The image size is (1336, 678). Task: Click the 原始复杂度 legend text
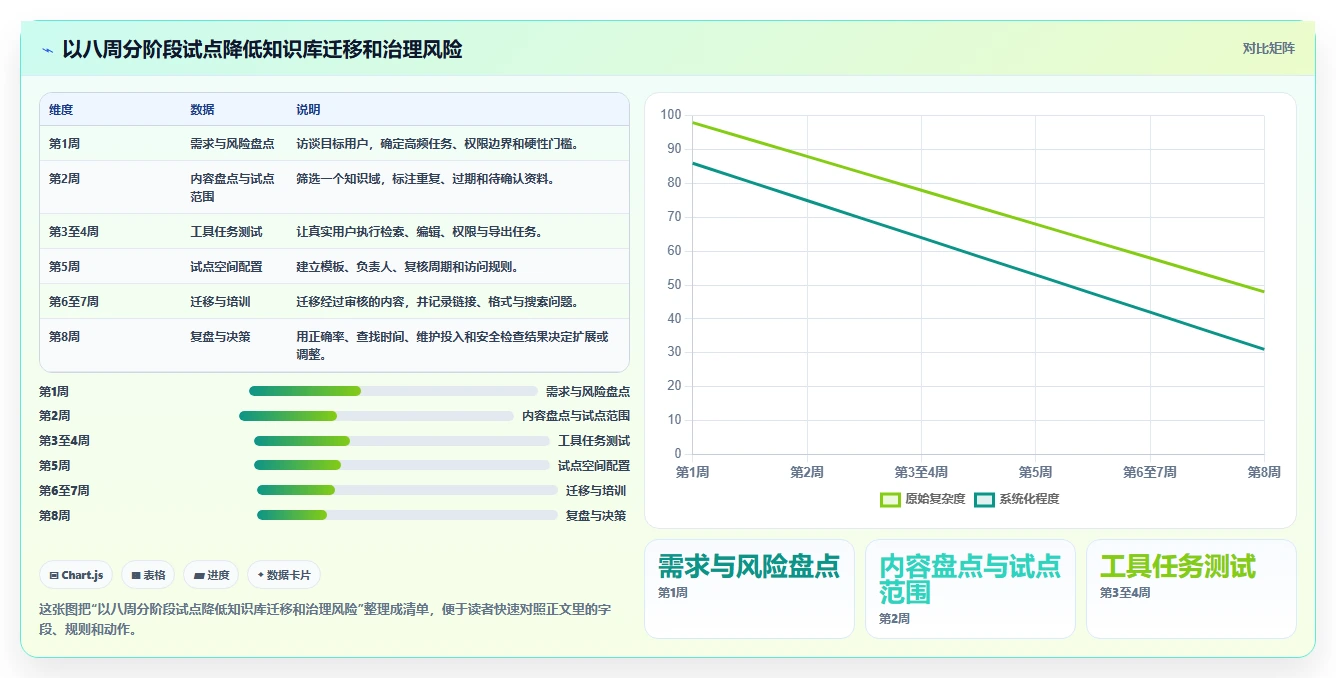click(x=935, y=499)
